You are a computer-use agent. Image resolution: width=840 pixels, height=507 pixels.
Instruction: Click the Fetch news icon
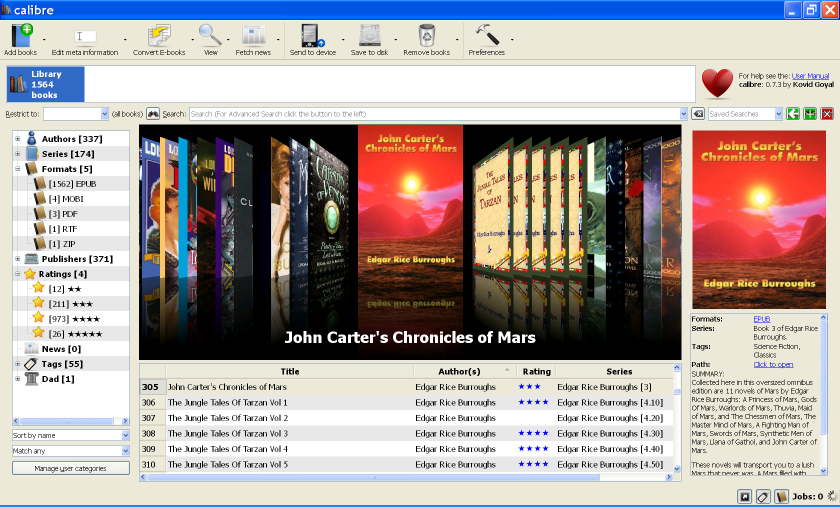pos(253,35)
